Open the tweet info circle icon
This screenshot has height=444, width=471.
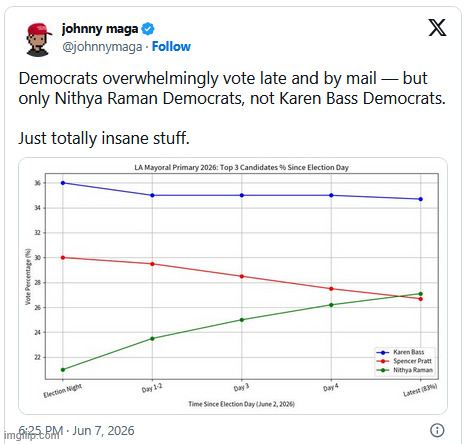pos(437,430)
